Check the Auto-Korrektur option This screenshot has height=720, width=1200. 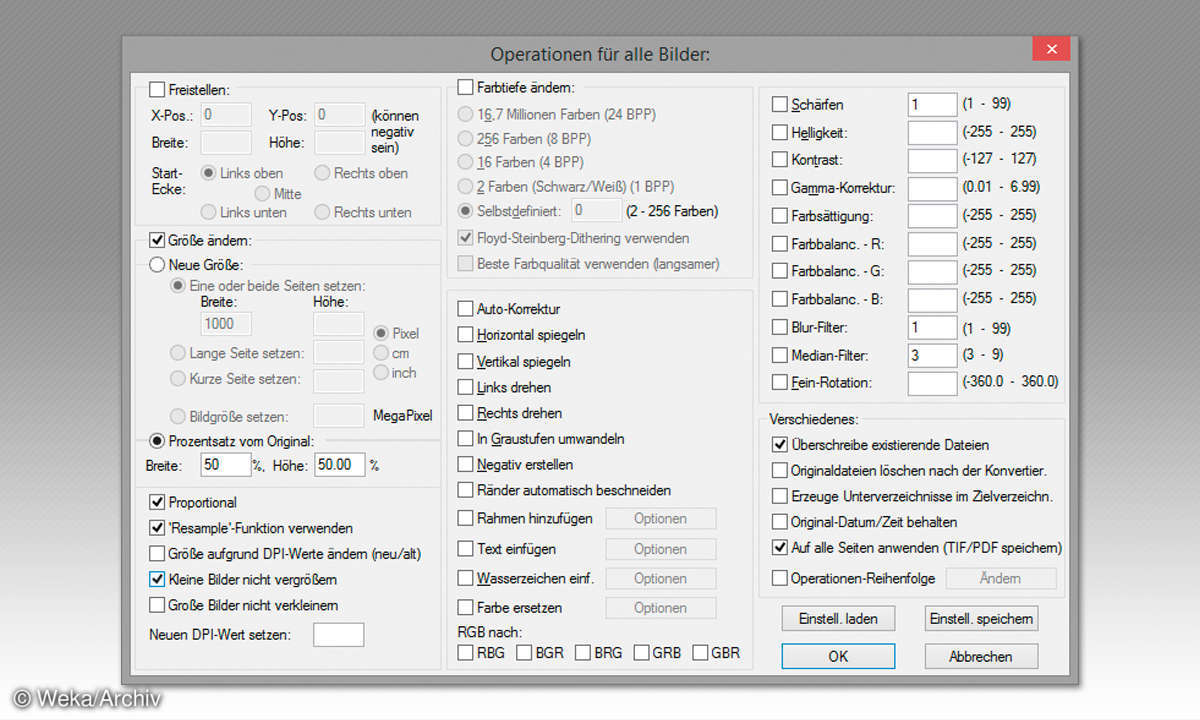(x=465, y=309)
